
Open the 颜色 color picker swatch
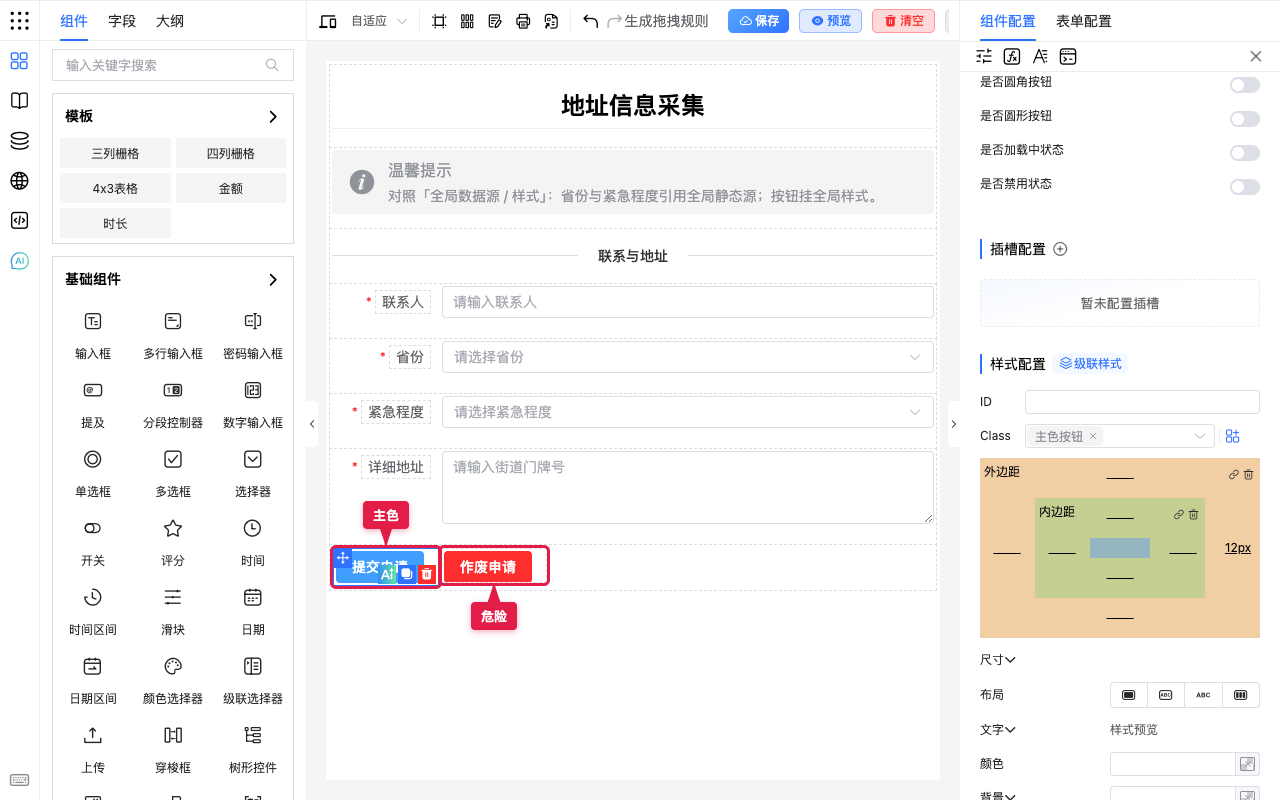1247,764
